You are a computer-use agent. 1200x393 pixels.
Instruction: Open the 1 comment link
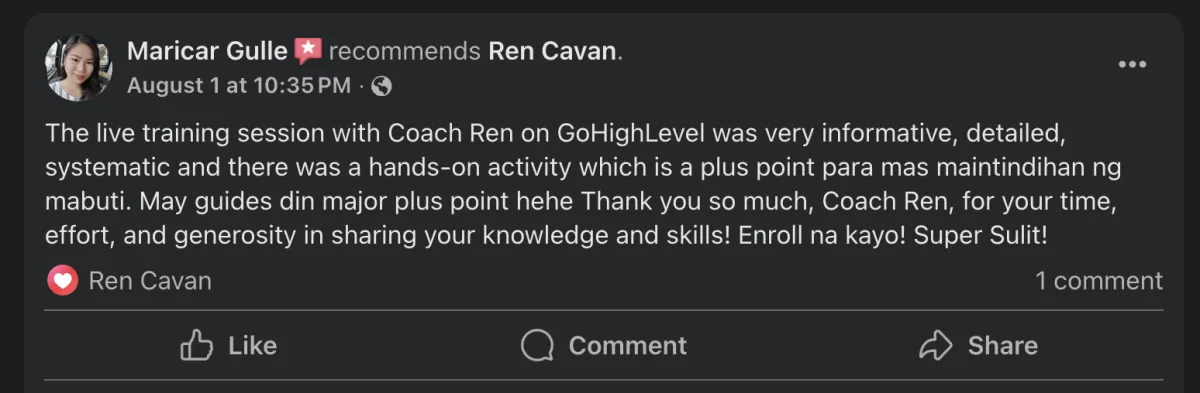1099,281
